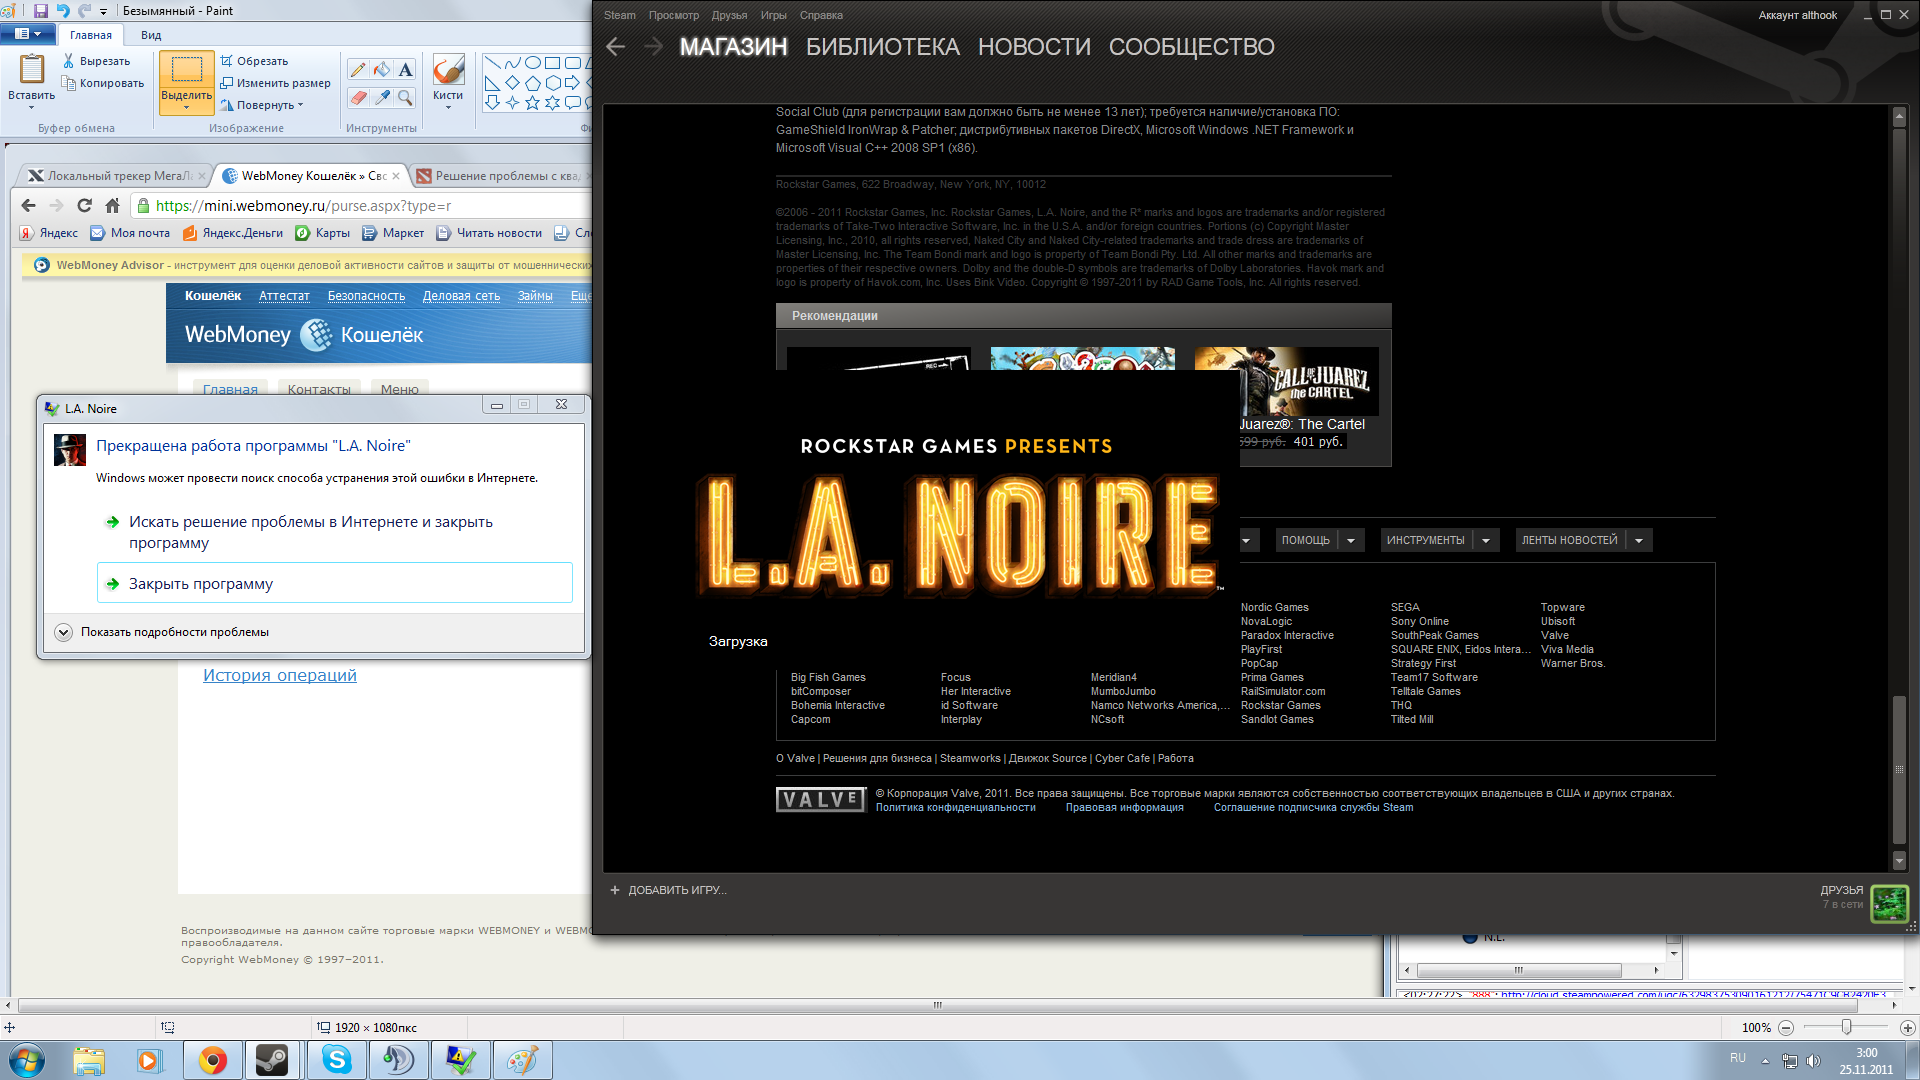
Task: Open Chrome from the Windows taskbar
Action: [212, 1060]
